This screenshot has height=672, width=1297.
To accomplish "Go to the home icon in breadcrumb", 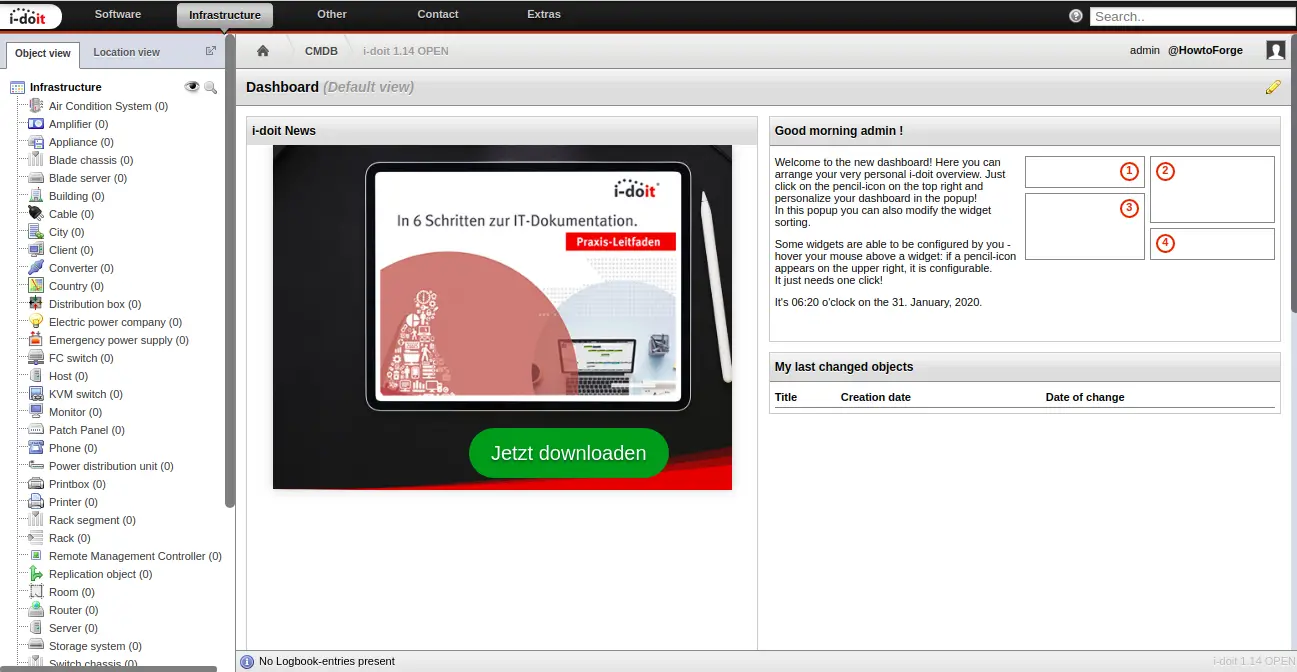I will click(x=263, y=51).
